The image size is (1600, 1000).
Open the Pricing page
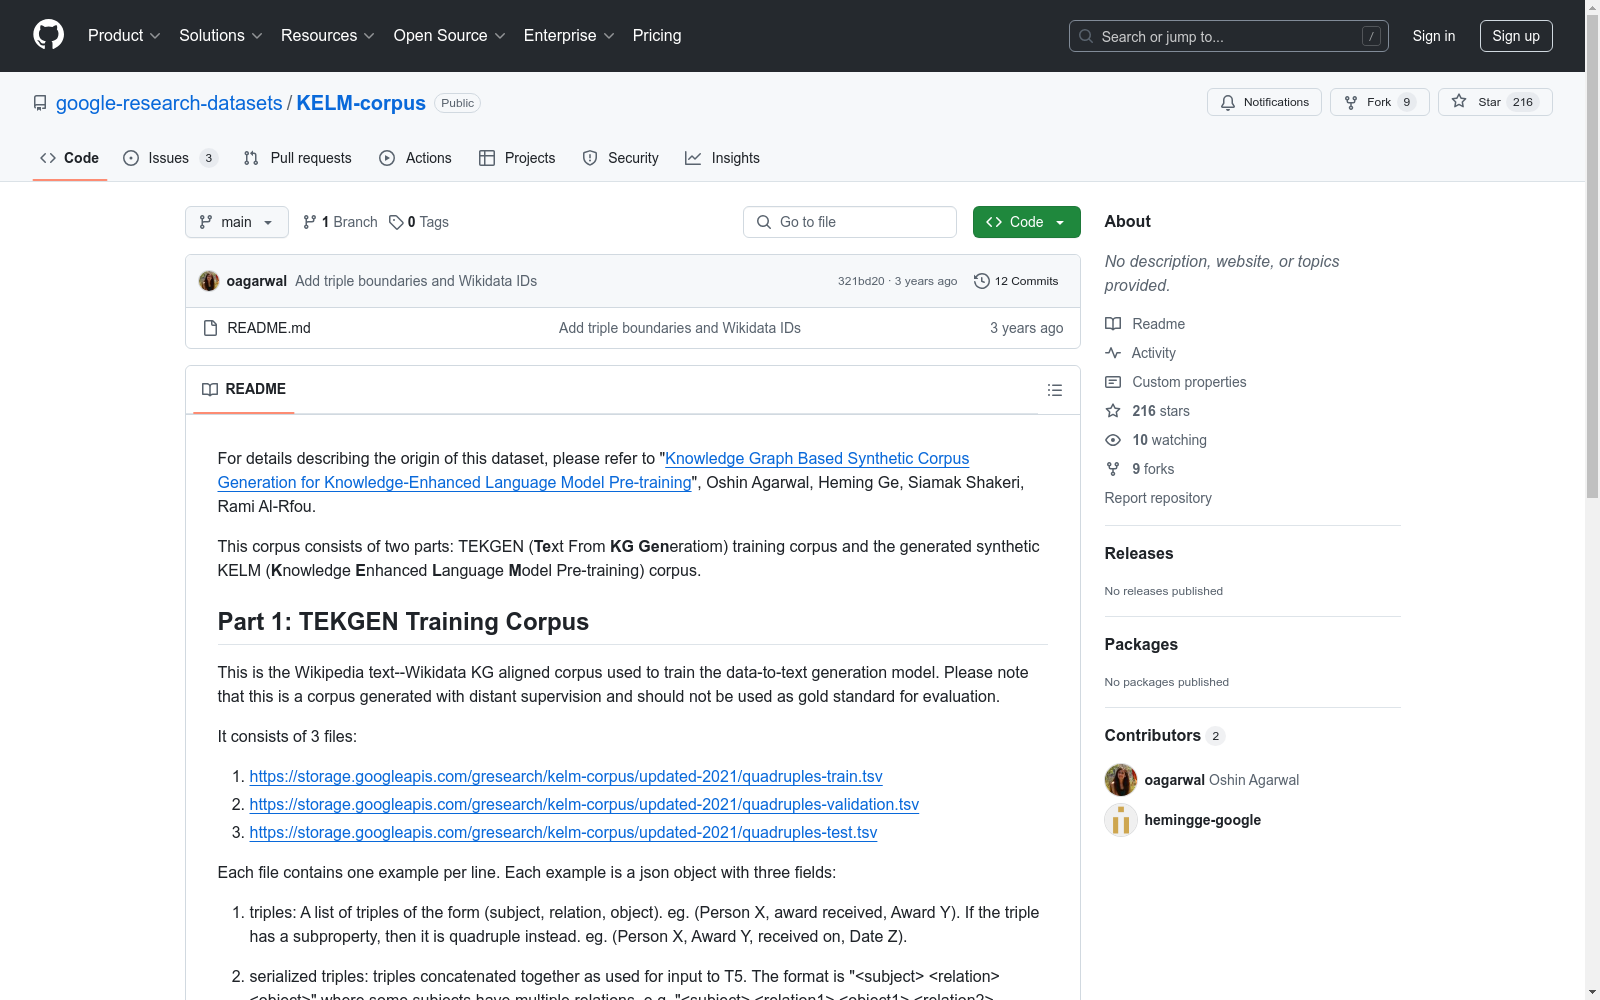tap(657, 36)
